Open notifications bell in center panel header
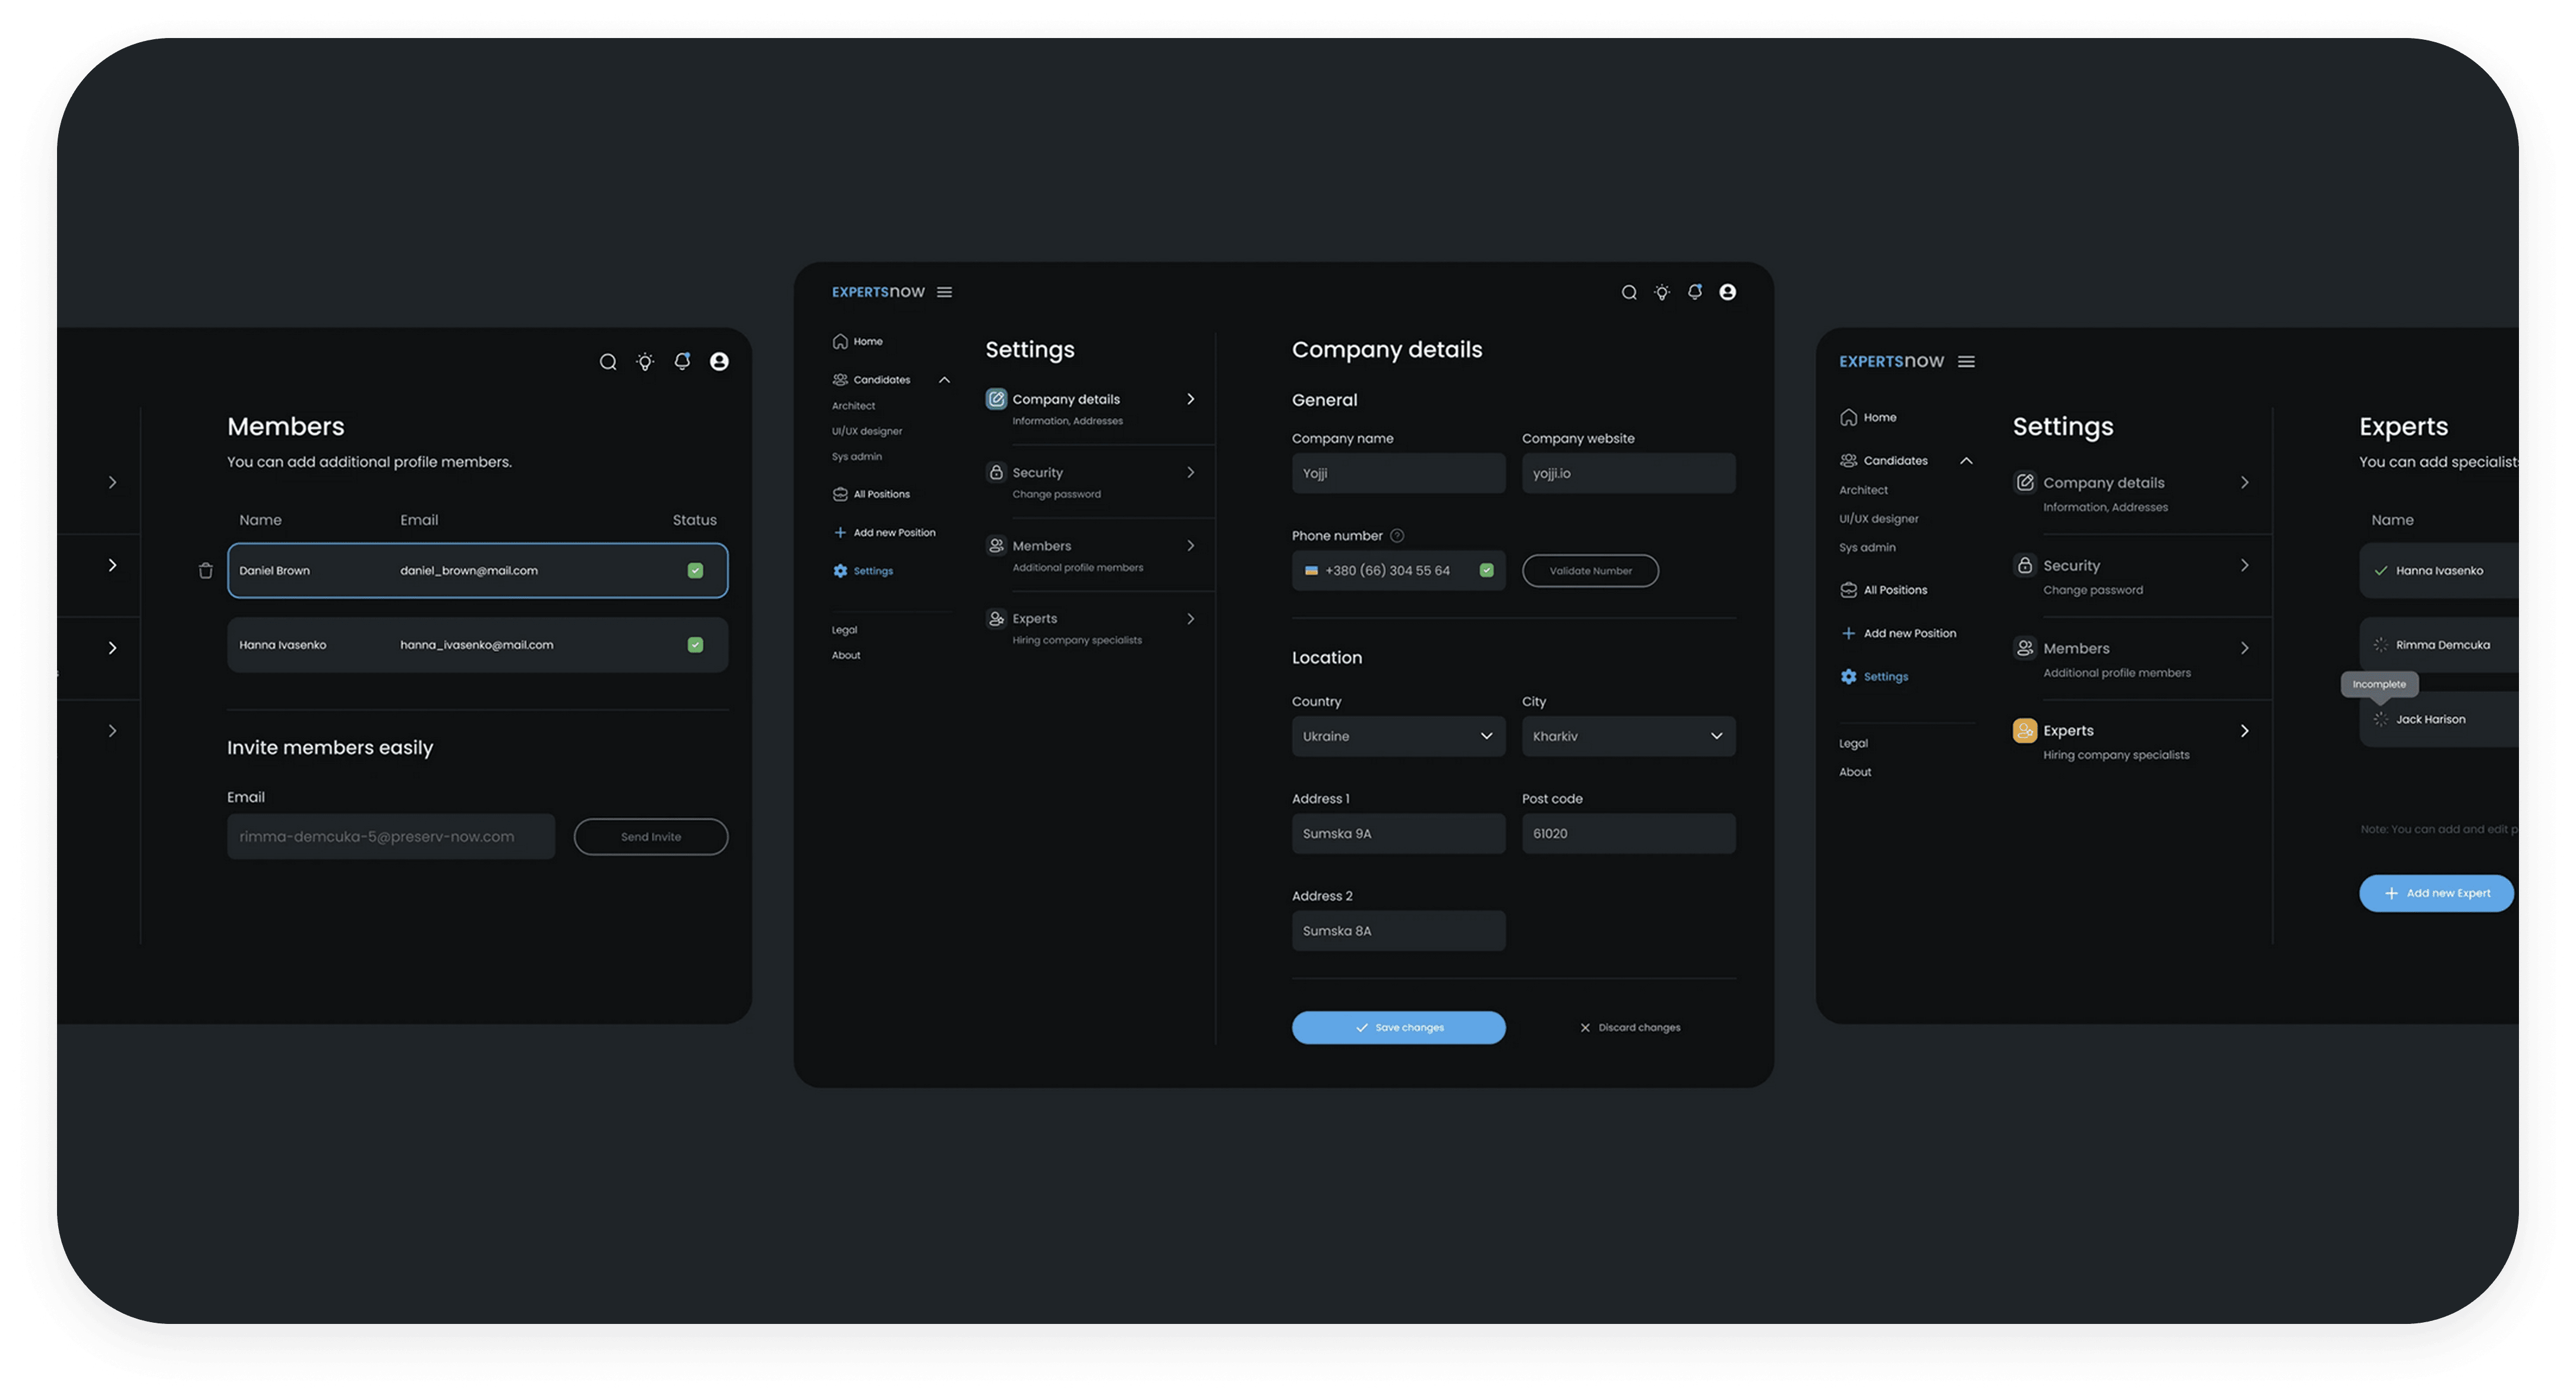The width and height of the screenshot is (2576, 1400). tap(1695, 292)
